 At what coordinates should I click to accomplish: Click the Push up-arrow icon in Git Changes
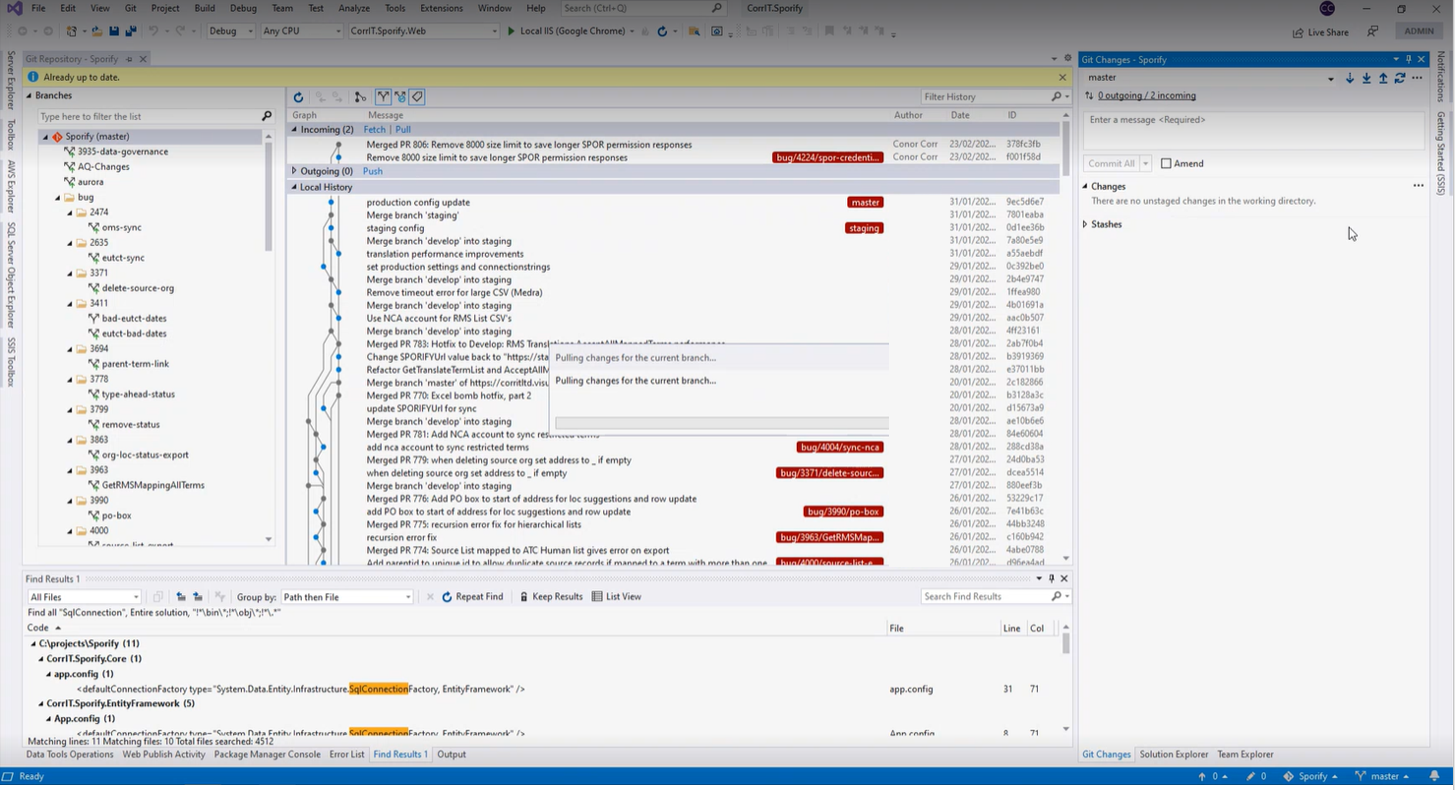click(1383, 78)
